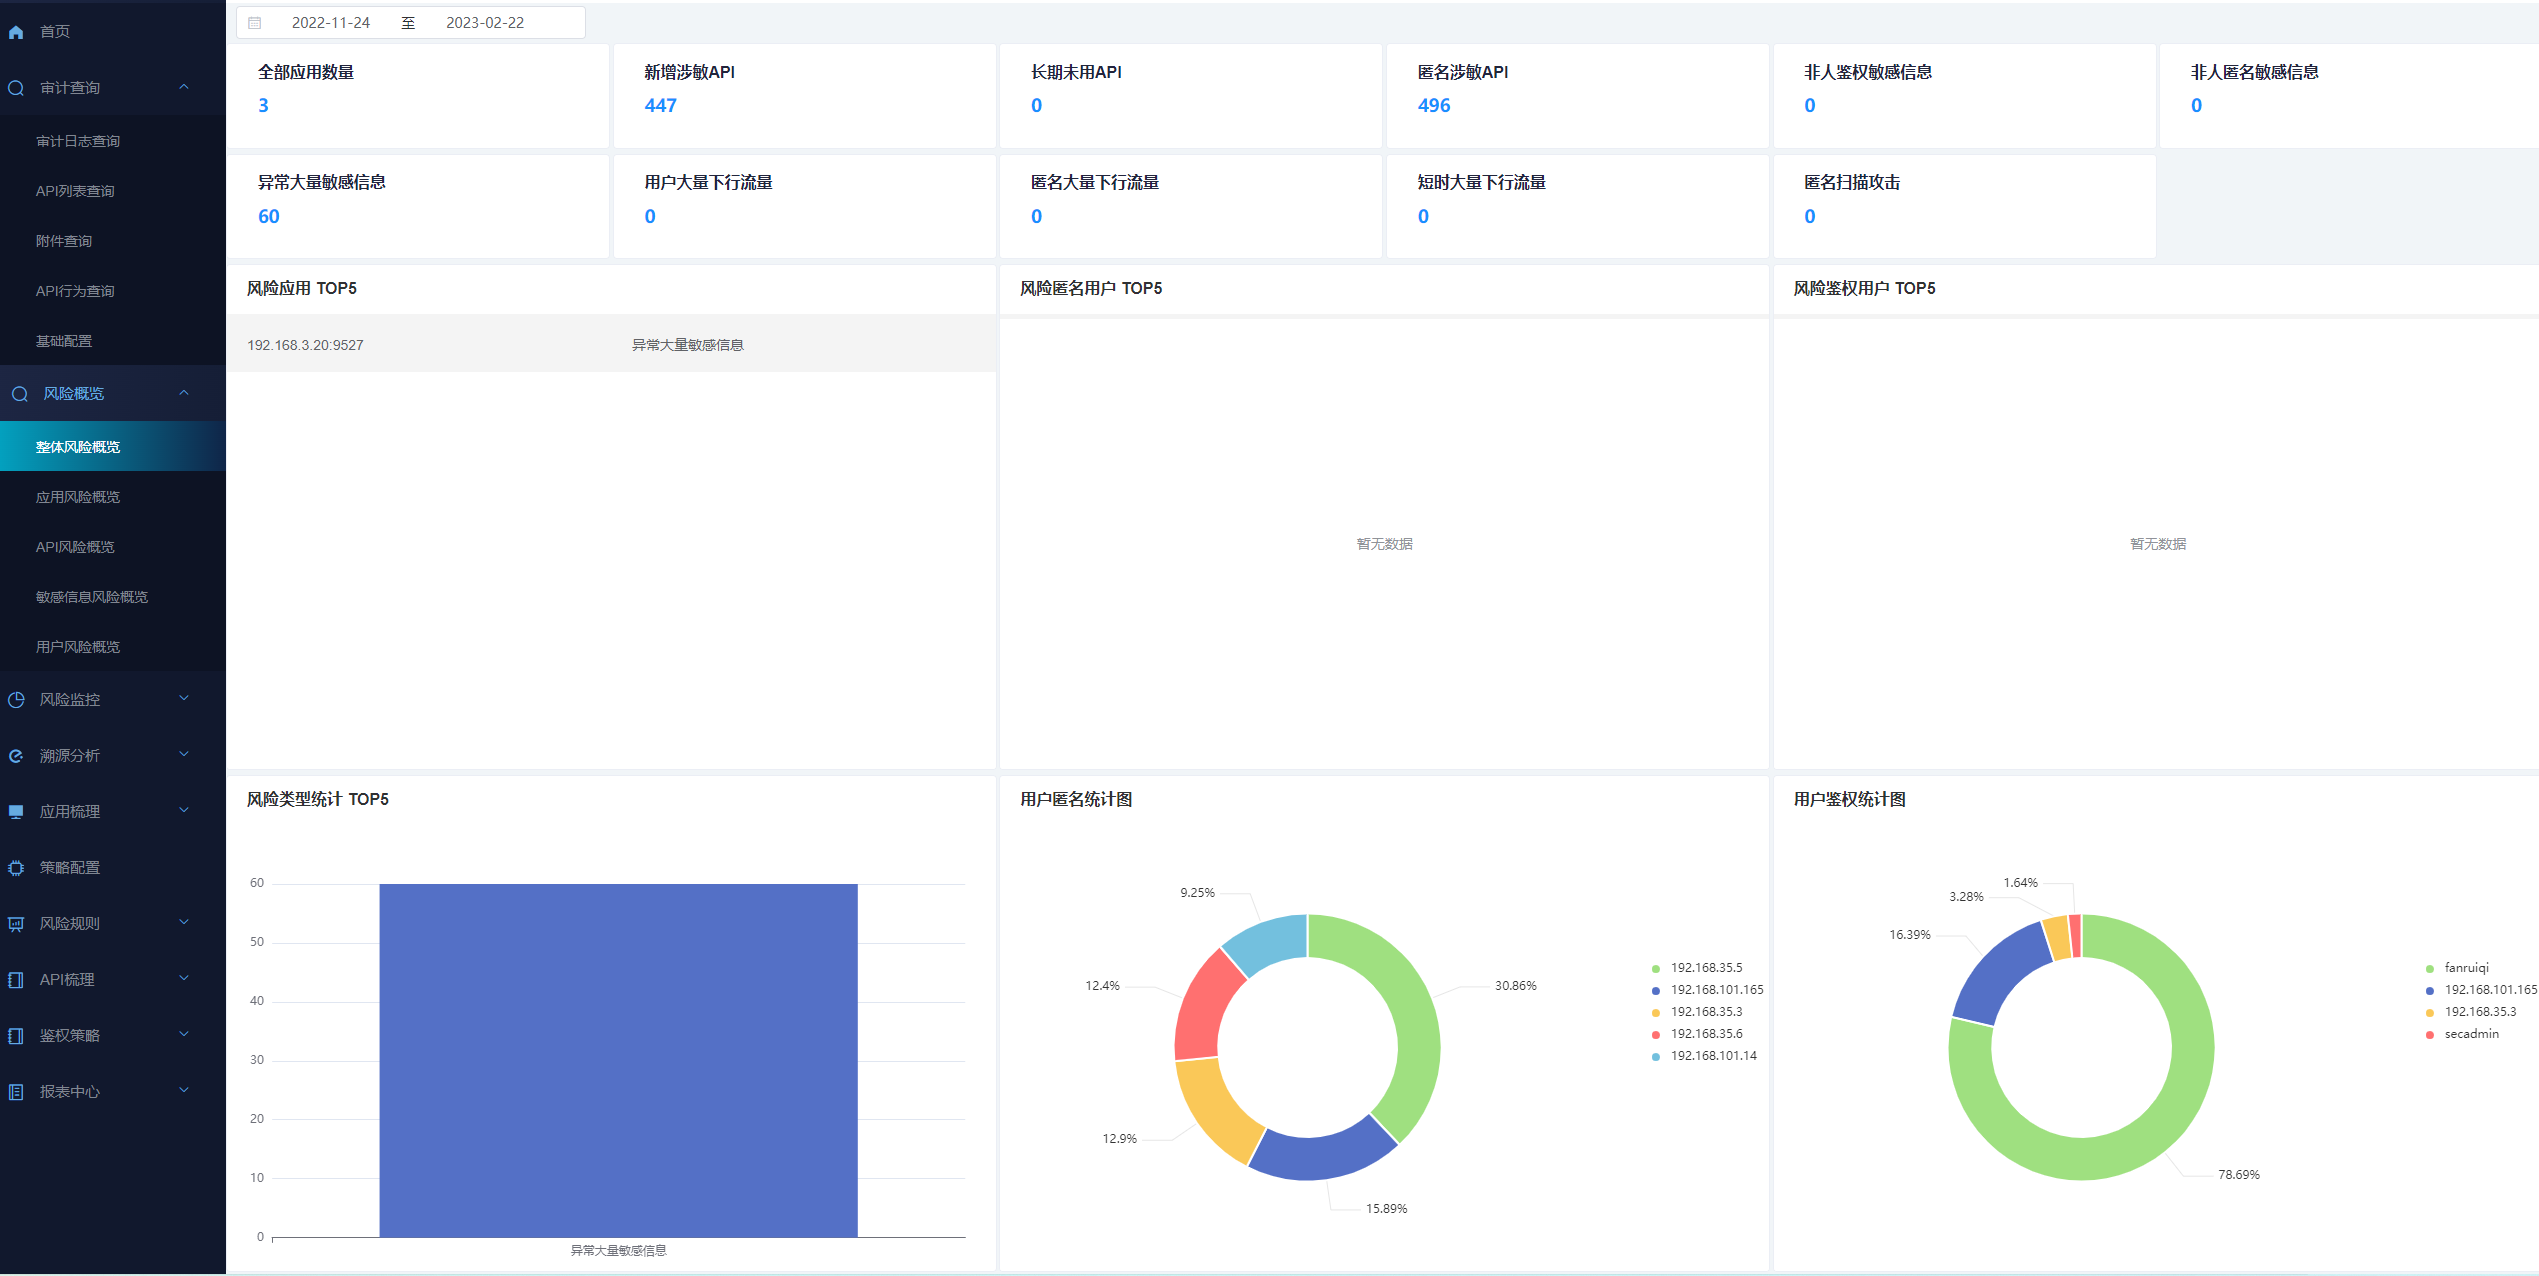Open 附件查询 menu item

pyautogui.click(x=113, y=241)
